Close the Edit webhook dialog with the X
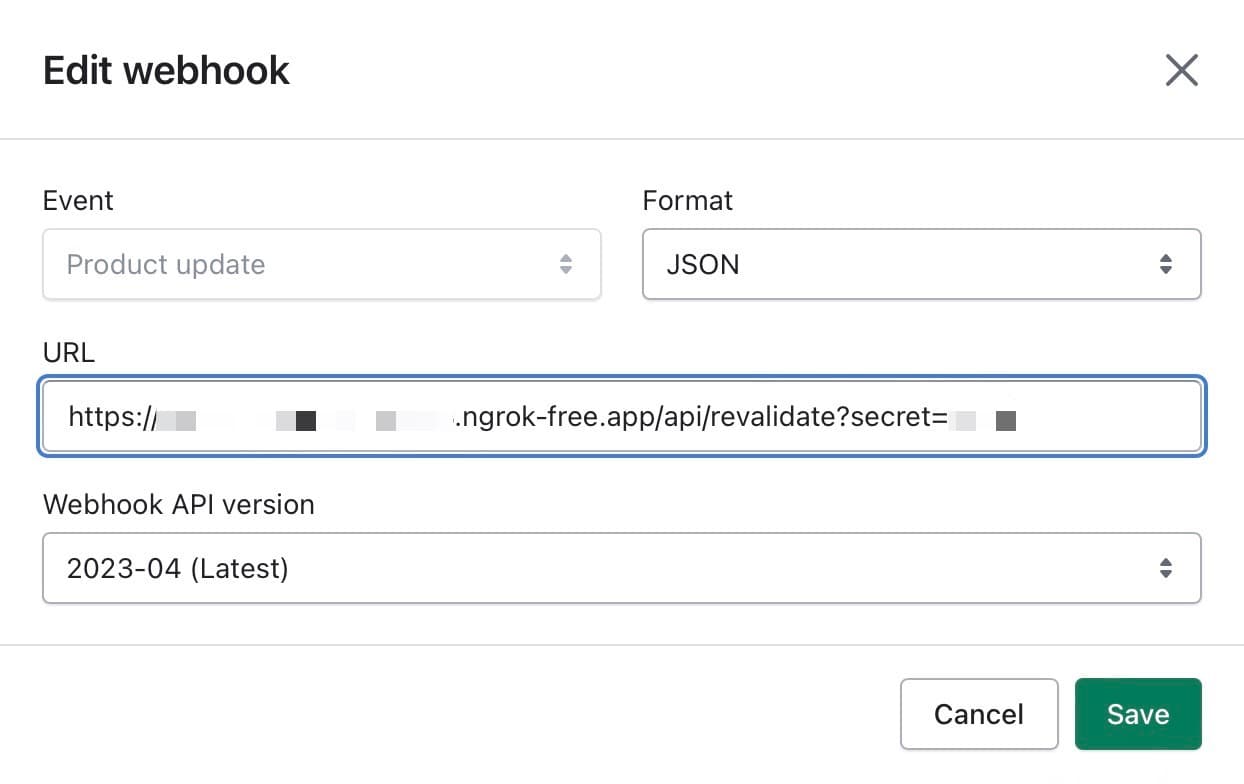1244x784 pixels. pyautogui.click(x=1181, y=70)
